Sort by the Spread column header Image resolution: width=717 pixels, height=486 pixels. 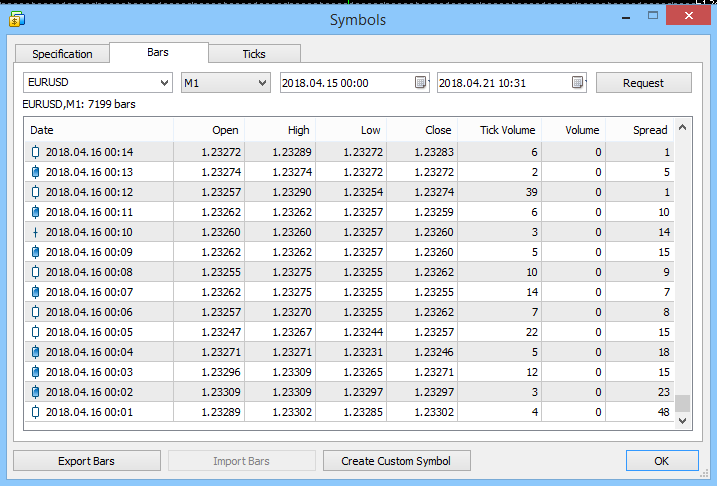pyautogui.click(x=640, y=130)
